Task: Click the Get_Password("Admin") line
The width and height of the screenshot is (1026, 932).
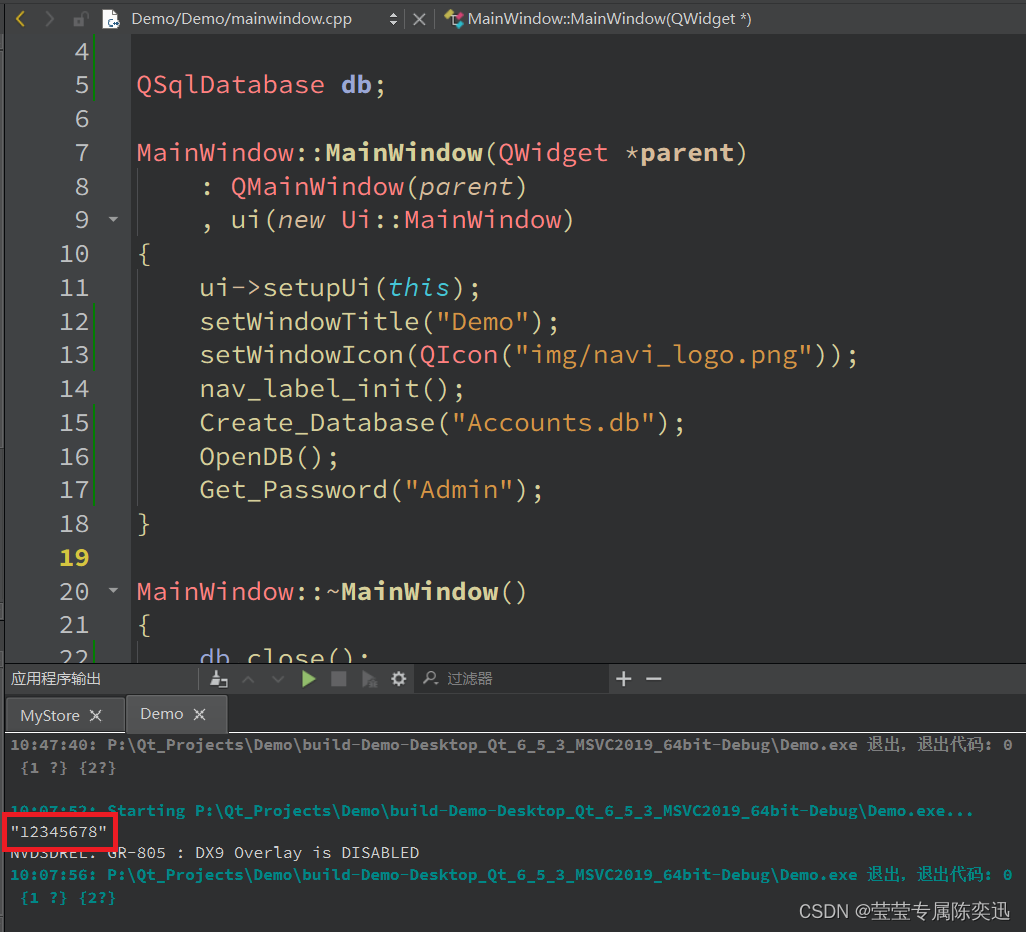Action: [x=371, y=490]
